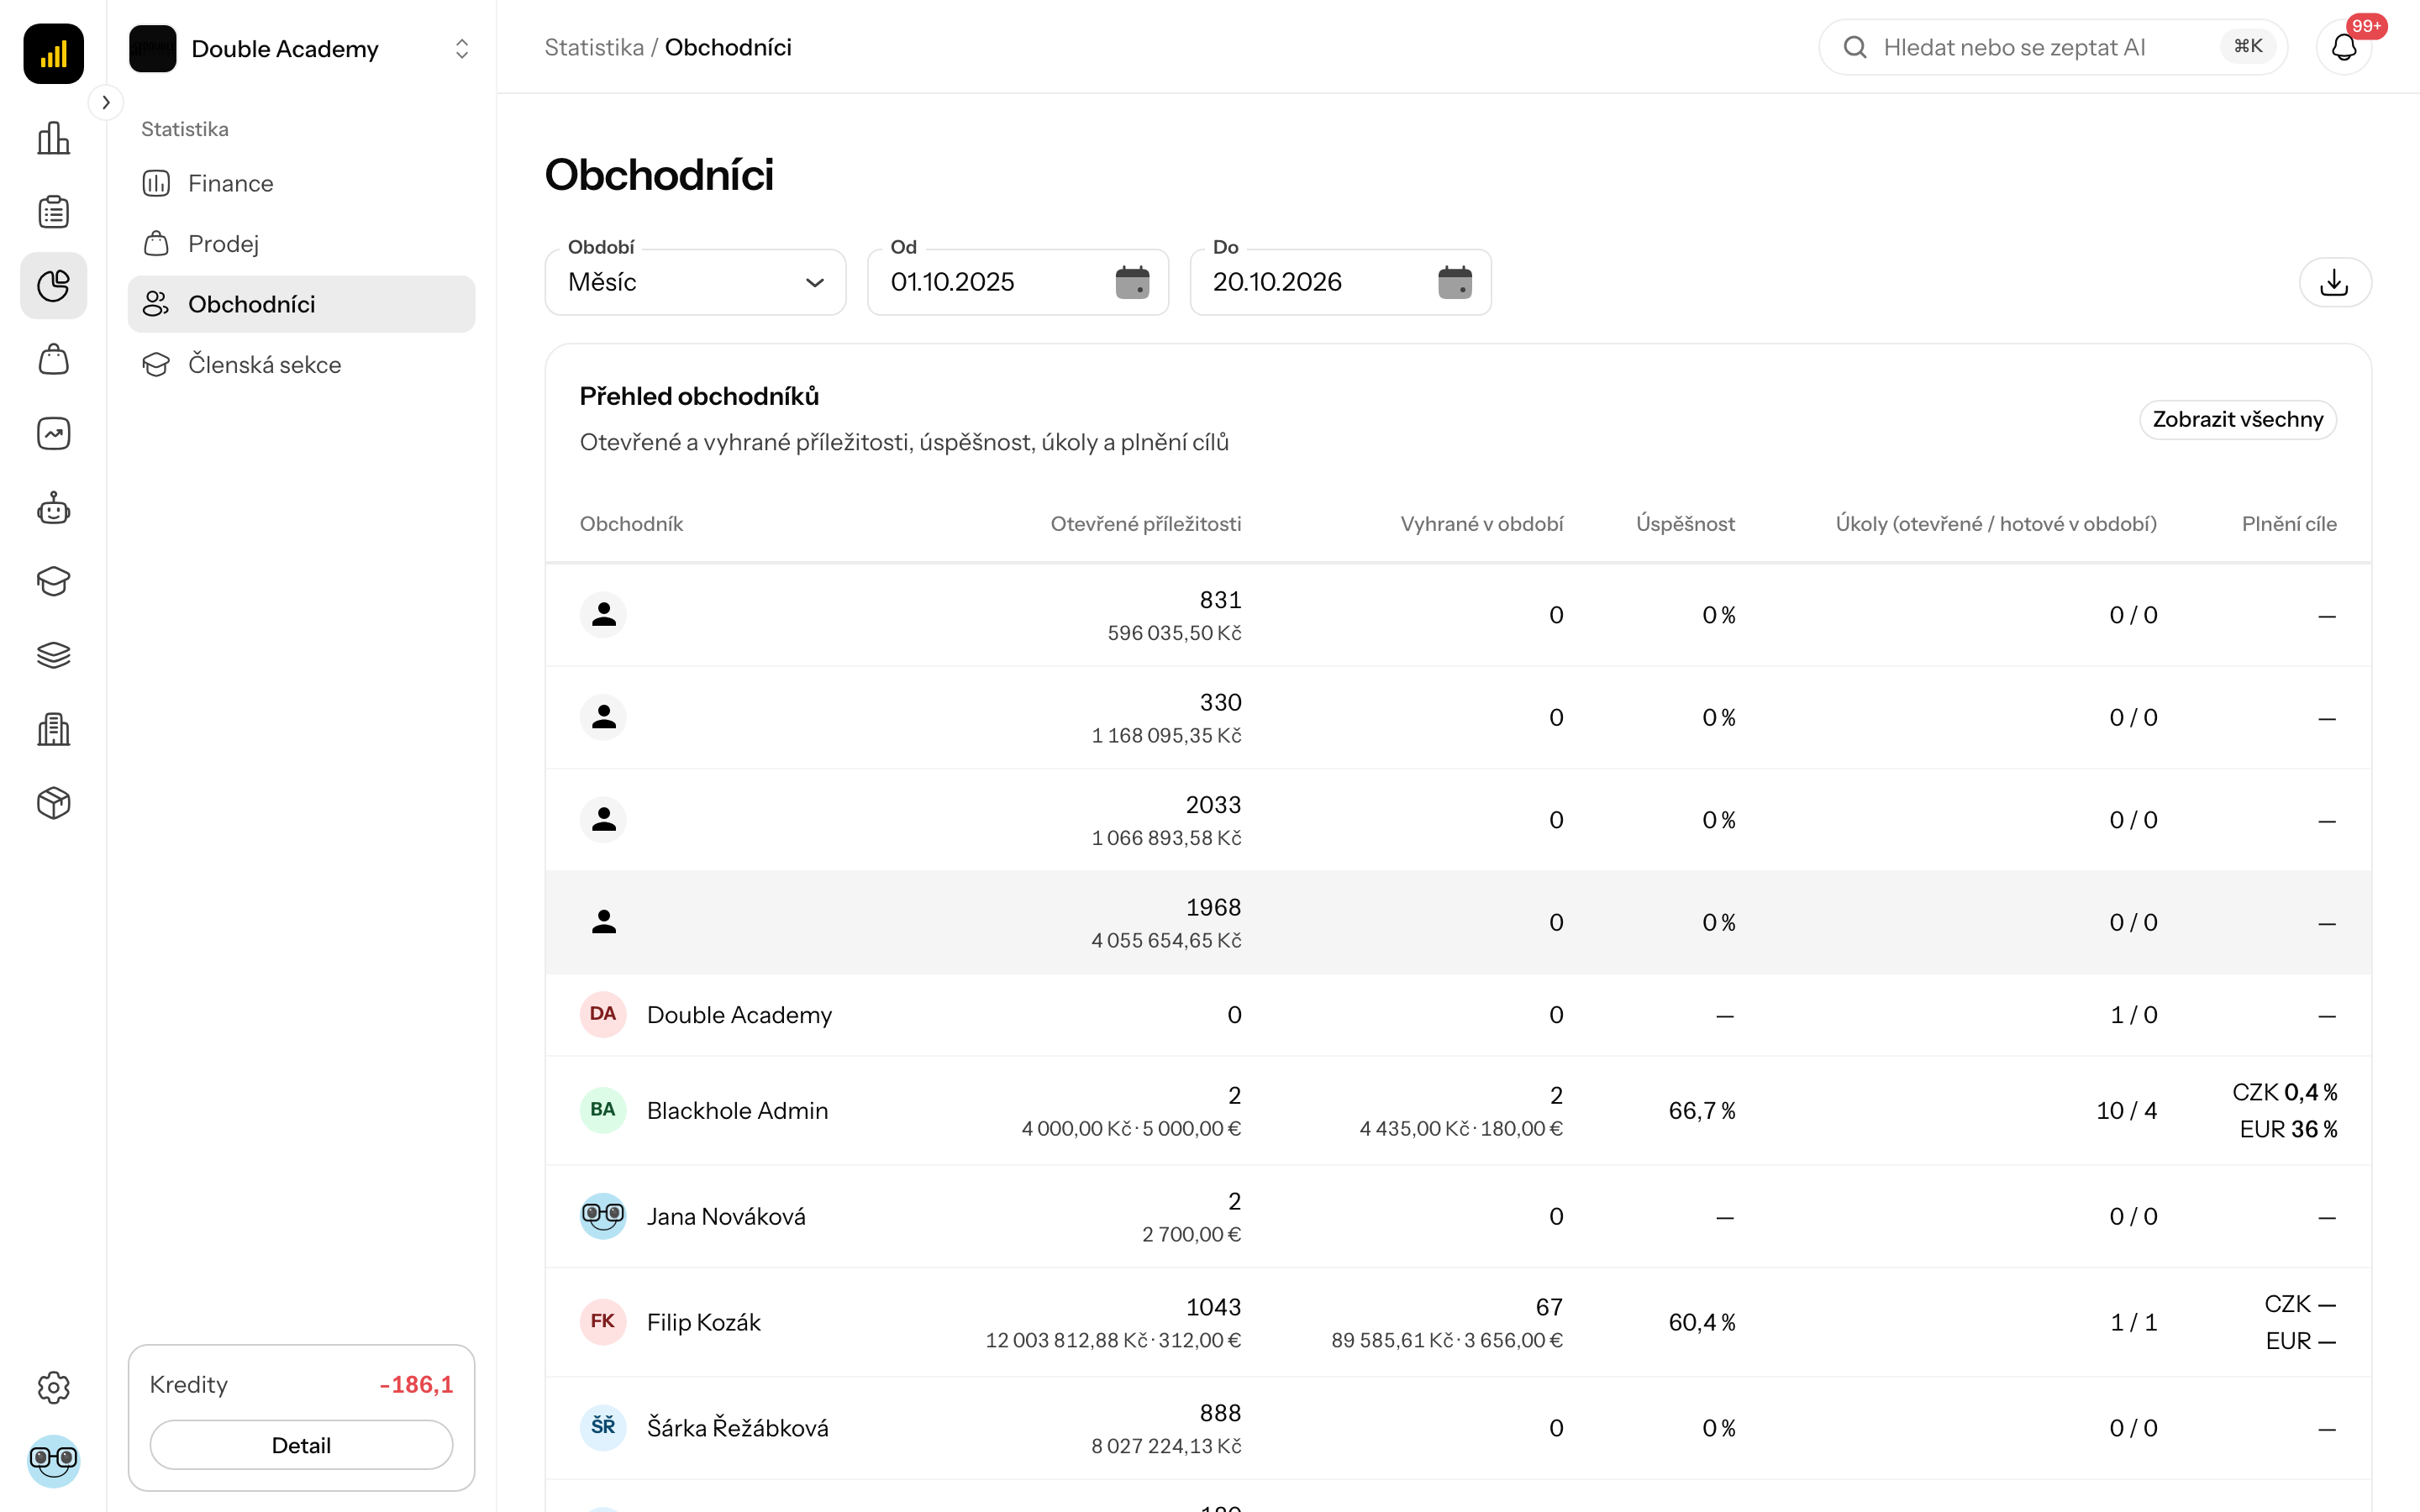
Task: Click the Otevřené příležitosti column header
Action: pyautogui.click(x=1145, y=524)
